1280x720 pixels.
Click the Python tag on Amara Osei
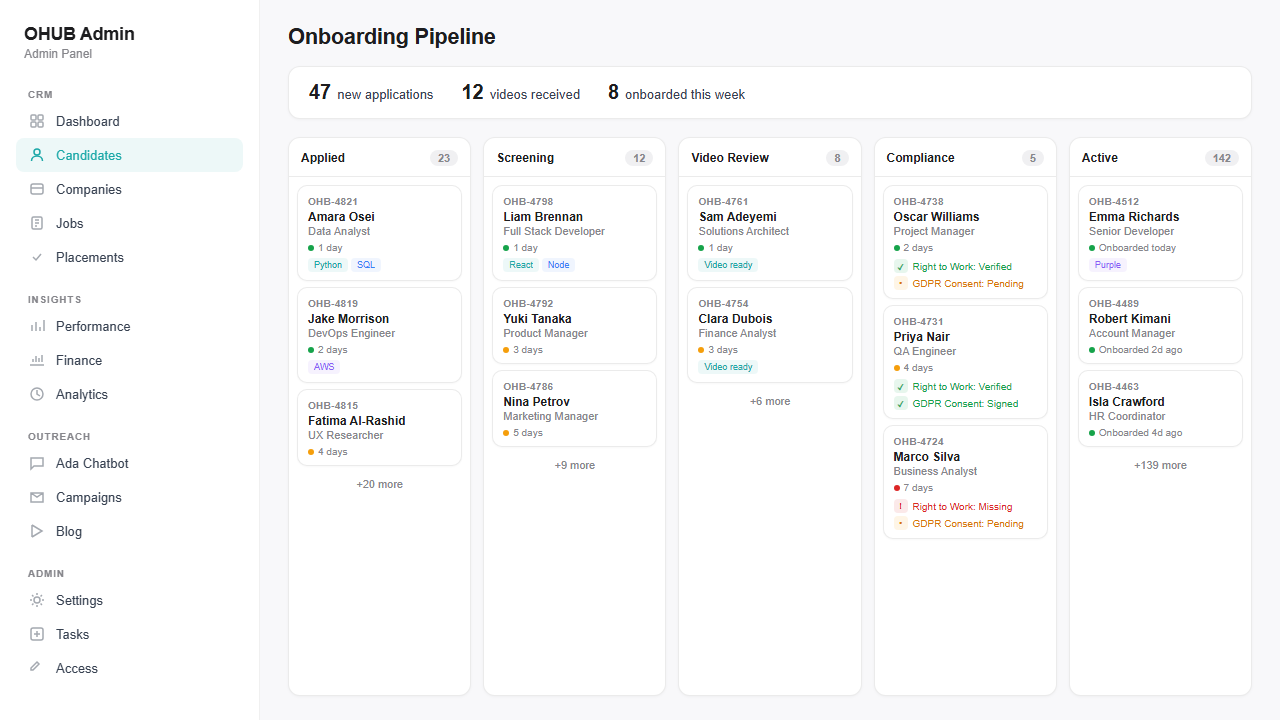point(328,265)
